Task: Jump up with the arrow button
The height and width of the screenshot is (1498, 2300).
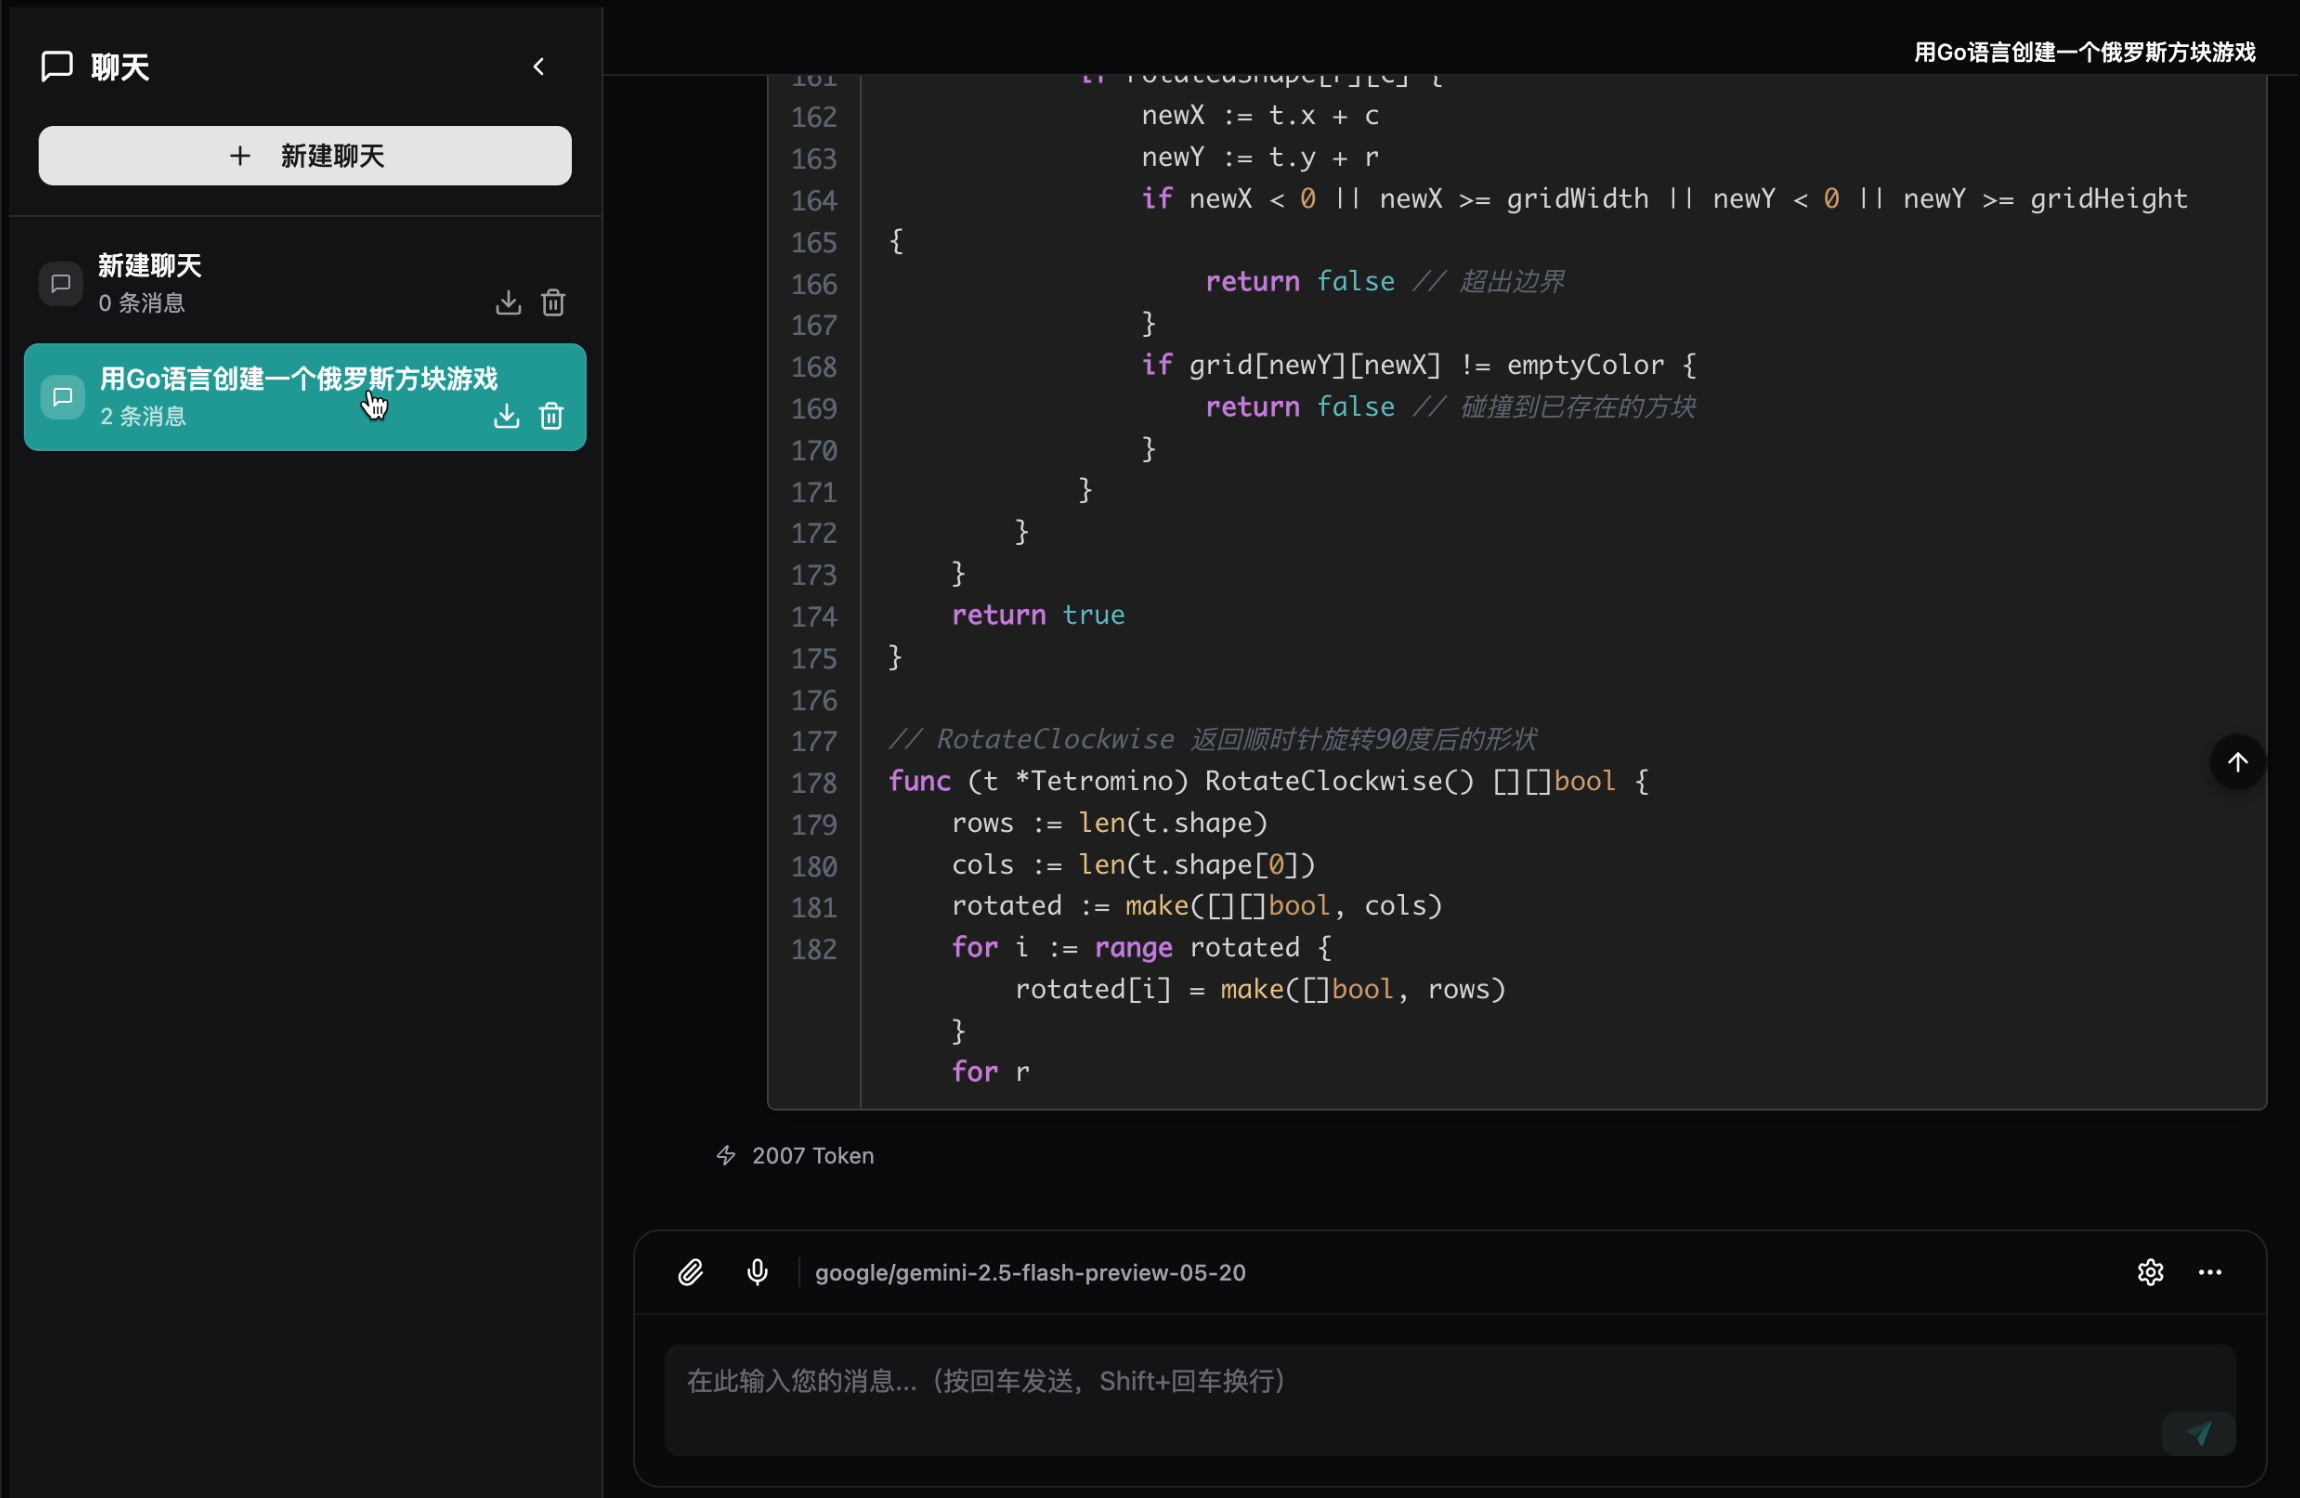Action: pyautogui.click(x=2237, y=762)
